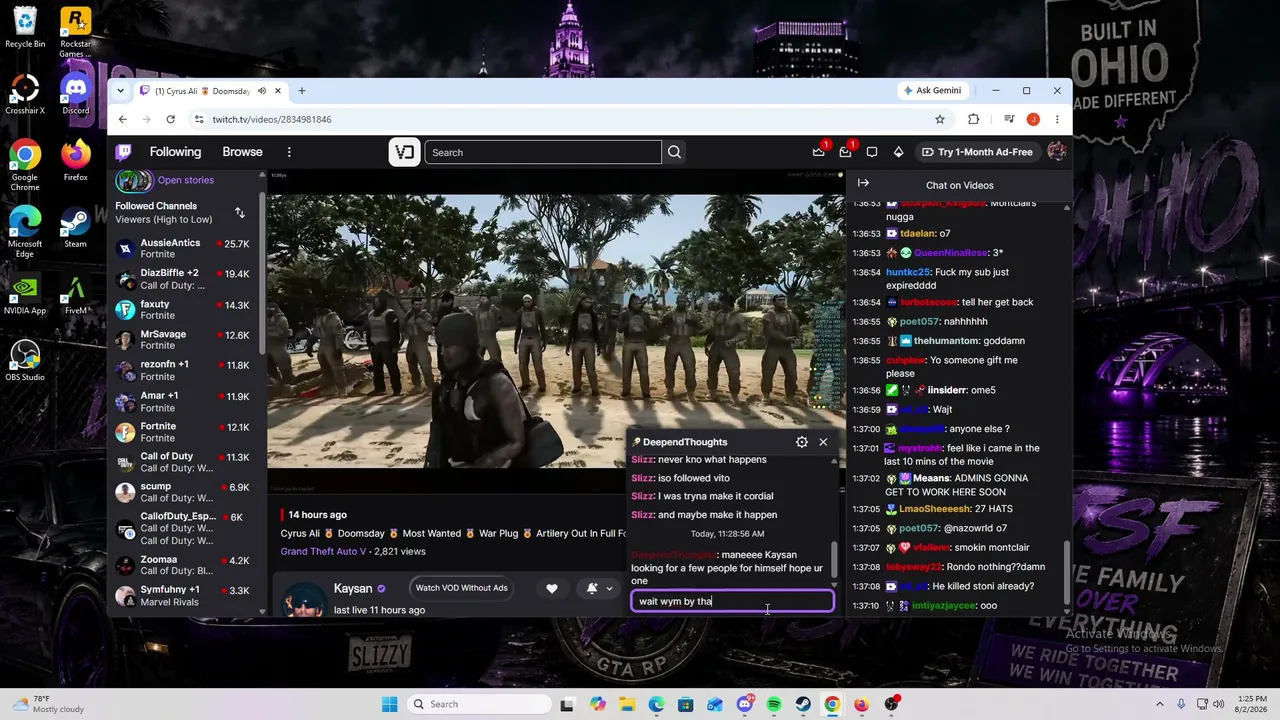The height and width of the screenshot is (720, 1280).
Task: Open Twitch Prime loot crown icon
Action: click(819, 152)
